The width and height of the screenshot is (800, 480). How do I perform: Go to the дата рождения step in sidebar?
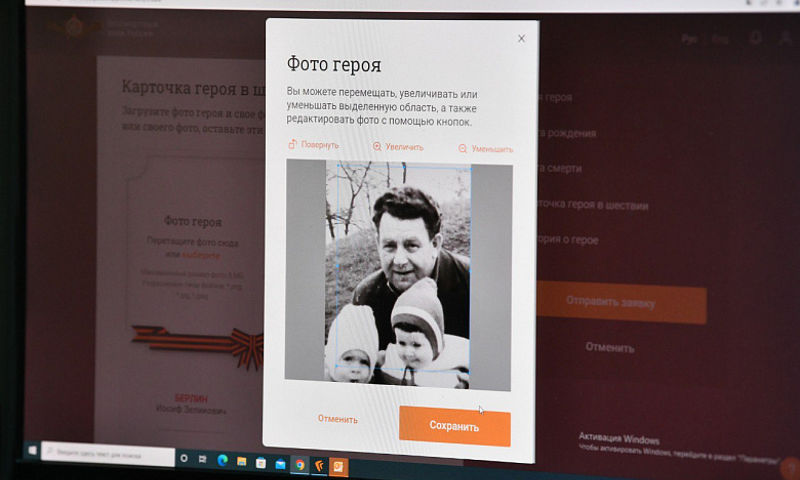pyautogui.click(x=567, y=133)
